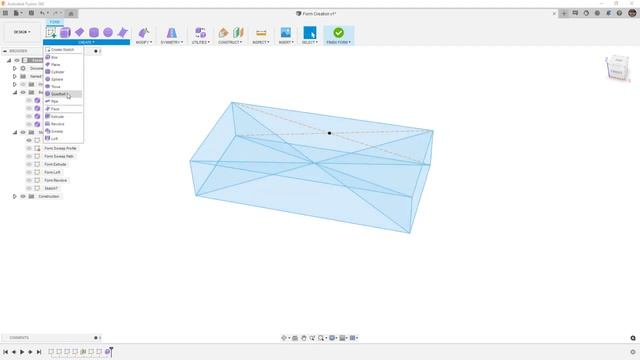Click the green Finish Form checkmark
This screenshot has height=360, width=640.
(338, 33)
